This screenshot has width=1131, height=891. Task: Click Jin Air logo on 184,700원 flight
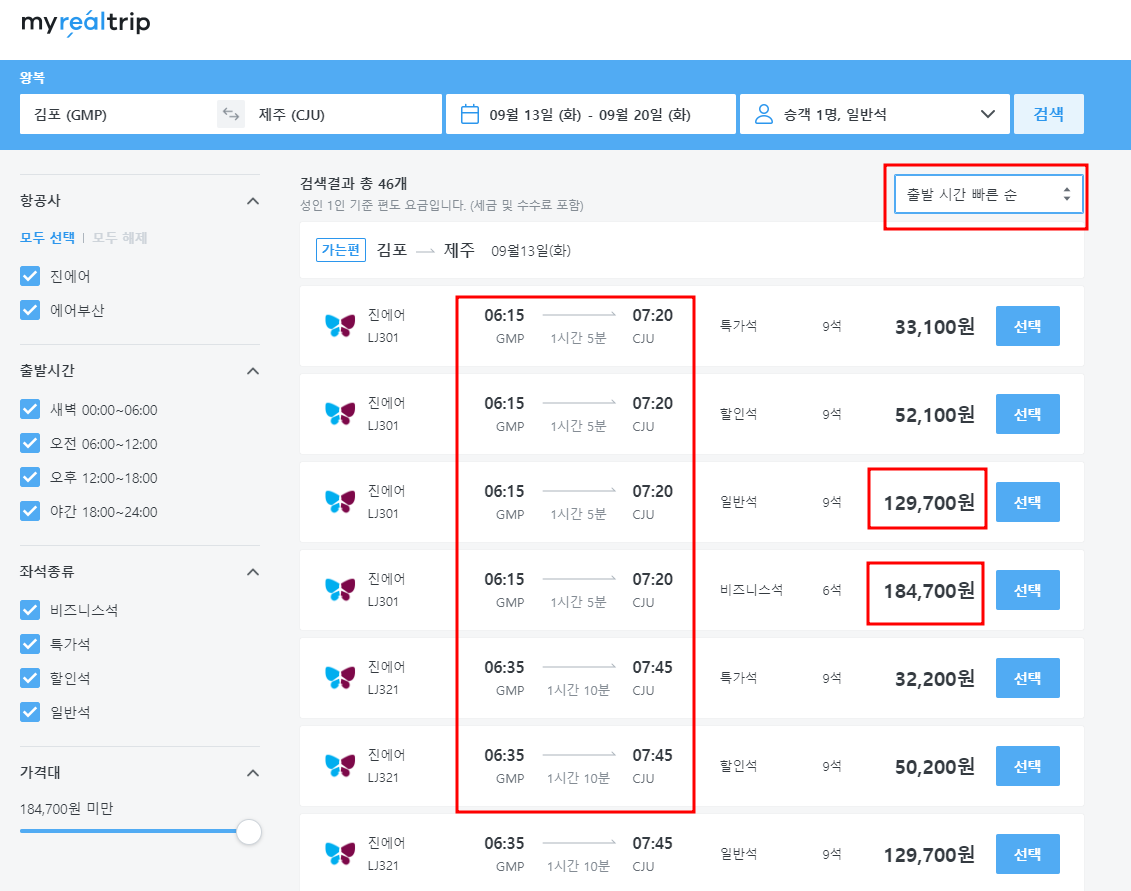(340, 589)
